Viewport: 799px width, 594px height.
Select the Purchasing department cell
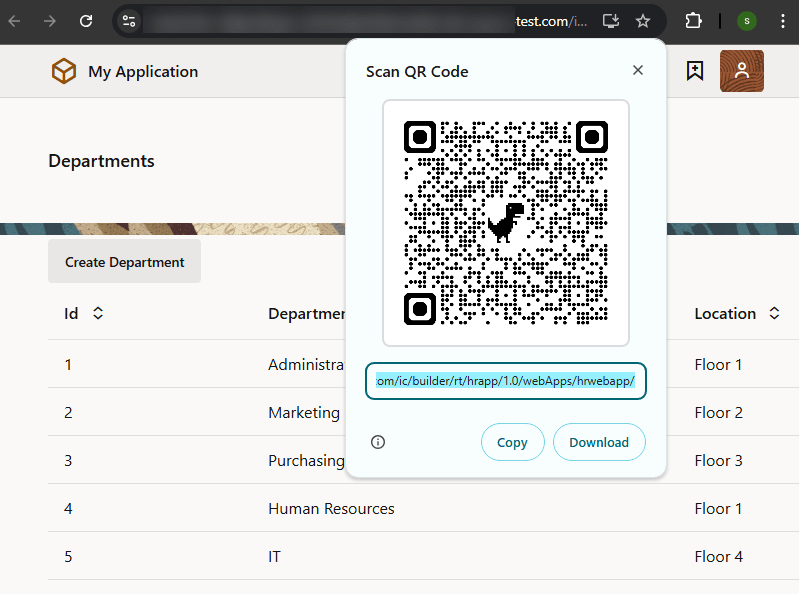tap(306, 461)
